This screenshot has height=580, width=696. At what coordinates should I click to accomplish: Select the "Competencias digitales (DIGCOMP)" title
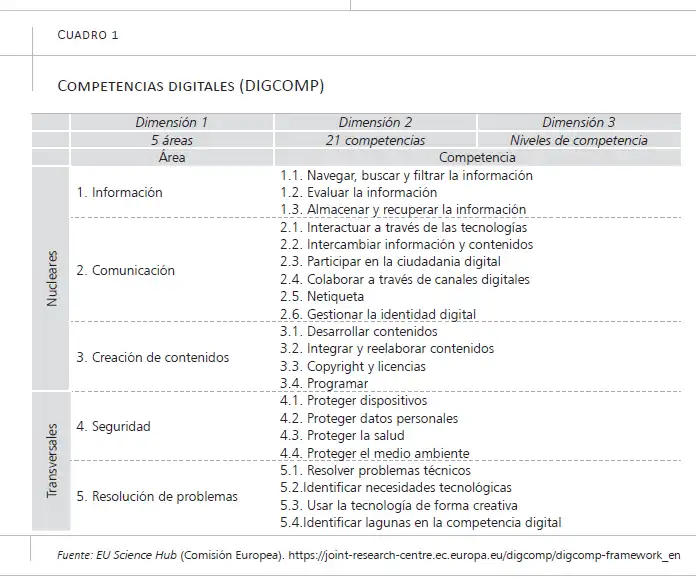click(x=191, y=85)
